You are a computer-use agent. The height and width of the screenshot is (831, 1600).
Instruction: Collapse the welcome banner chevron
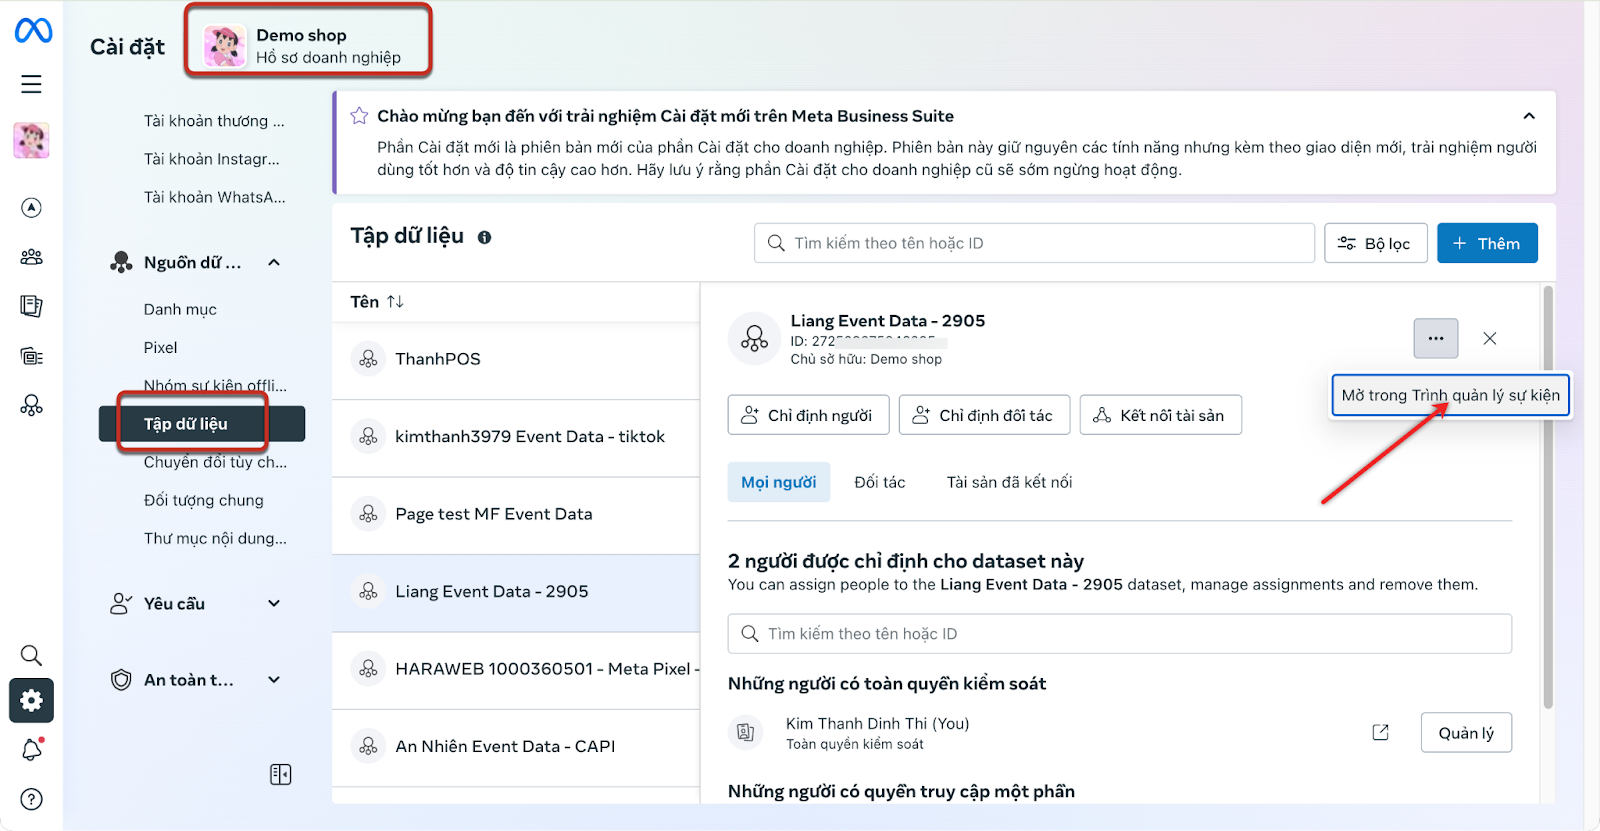point(1529,116)
